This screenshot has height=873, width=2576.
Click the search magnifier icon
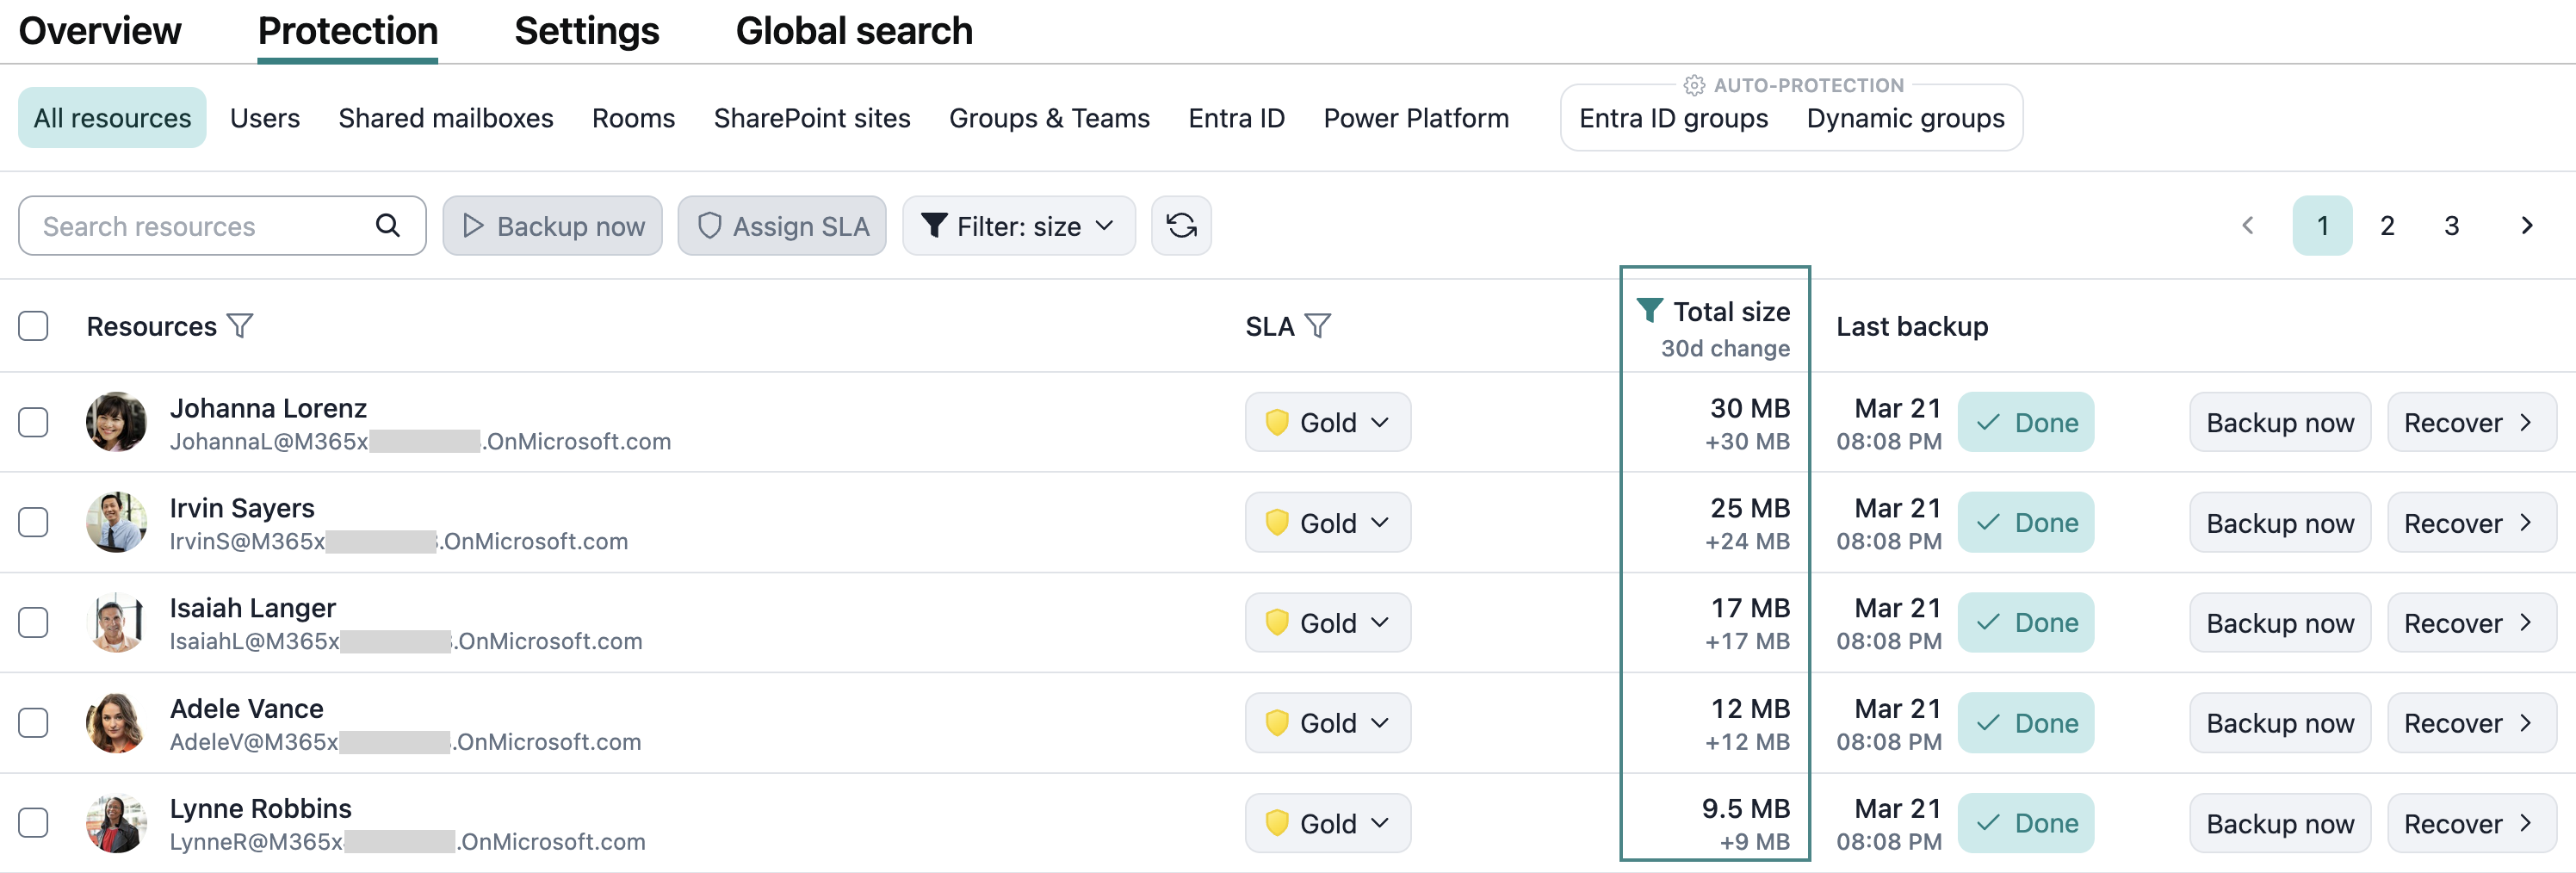388,226
